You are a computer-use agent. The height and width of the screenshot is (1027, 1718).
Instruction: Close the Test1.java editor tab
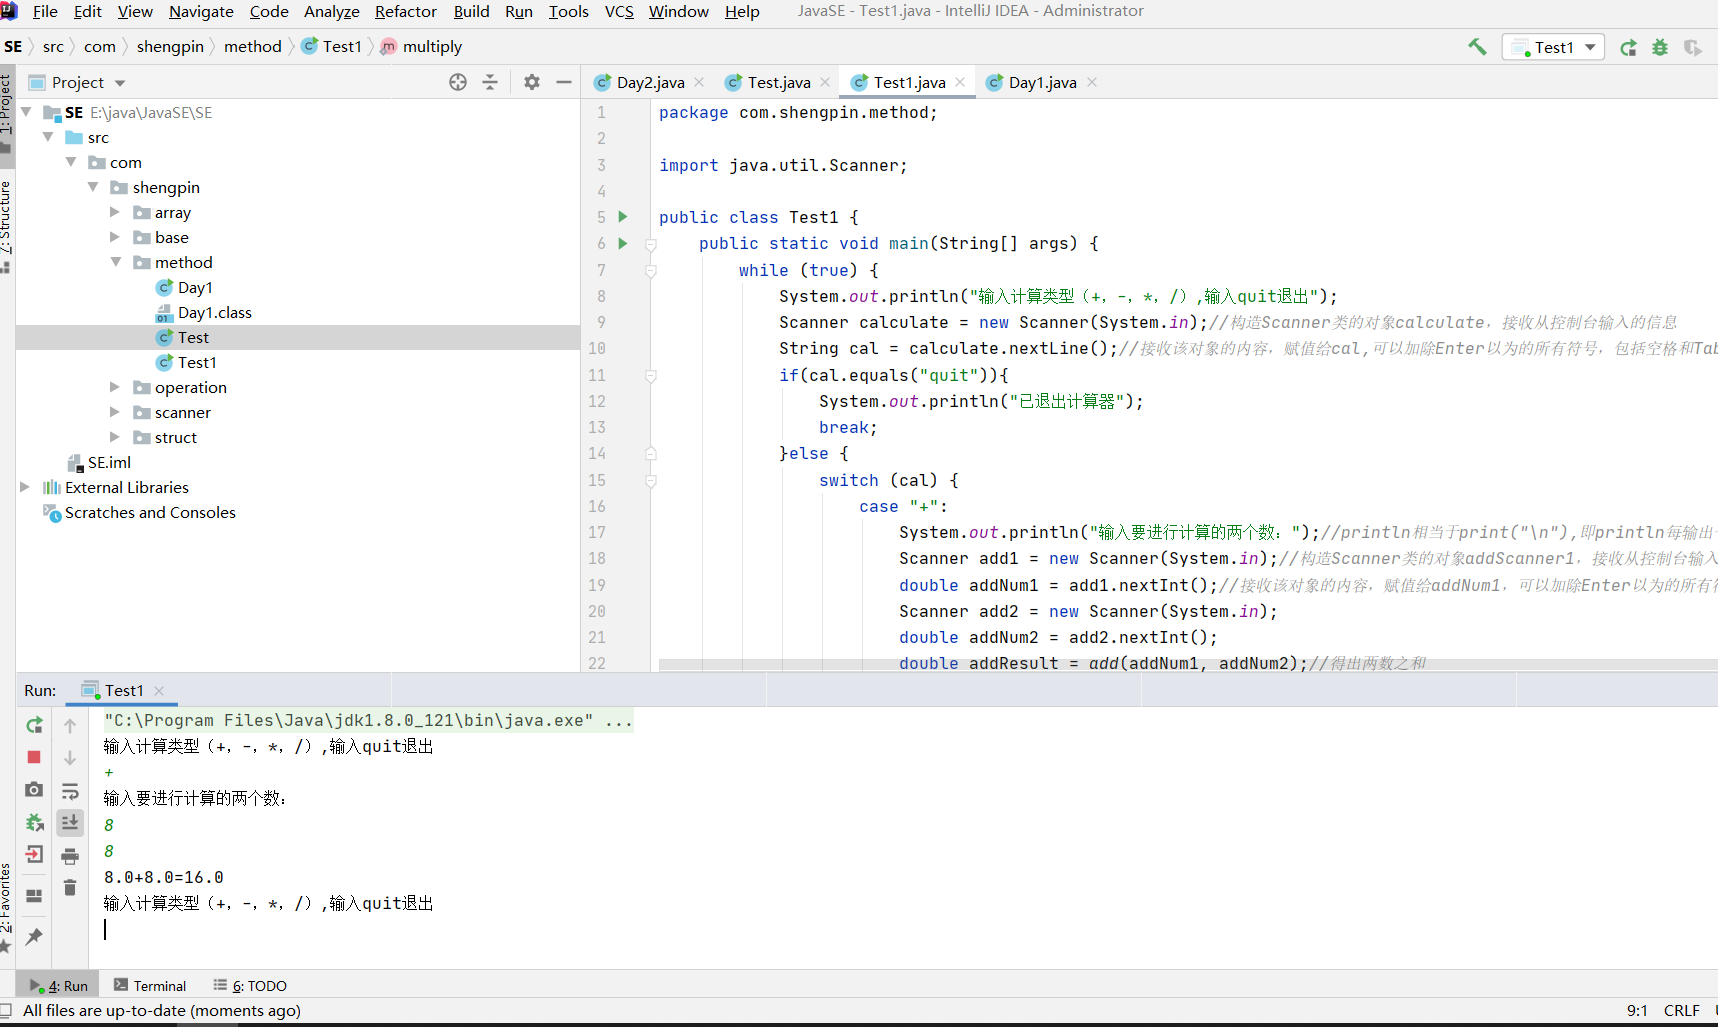960,82
